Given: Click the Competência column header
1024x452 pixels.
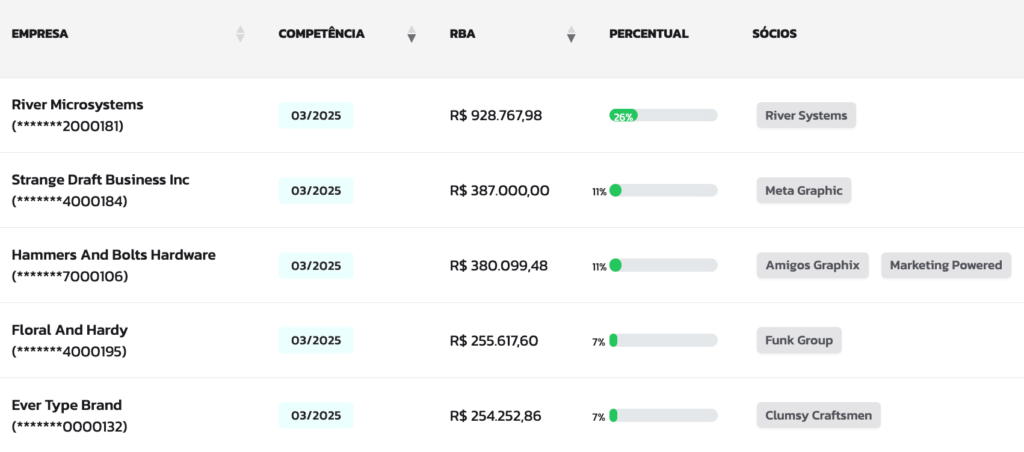Looking at the screenshot, I should pos(321,34).
